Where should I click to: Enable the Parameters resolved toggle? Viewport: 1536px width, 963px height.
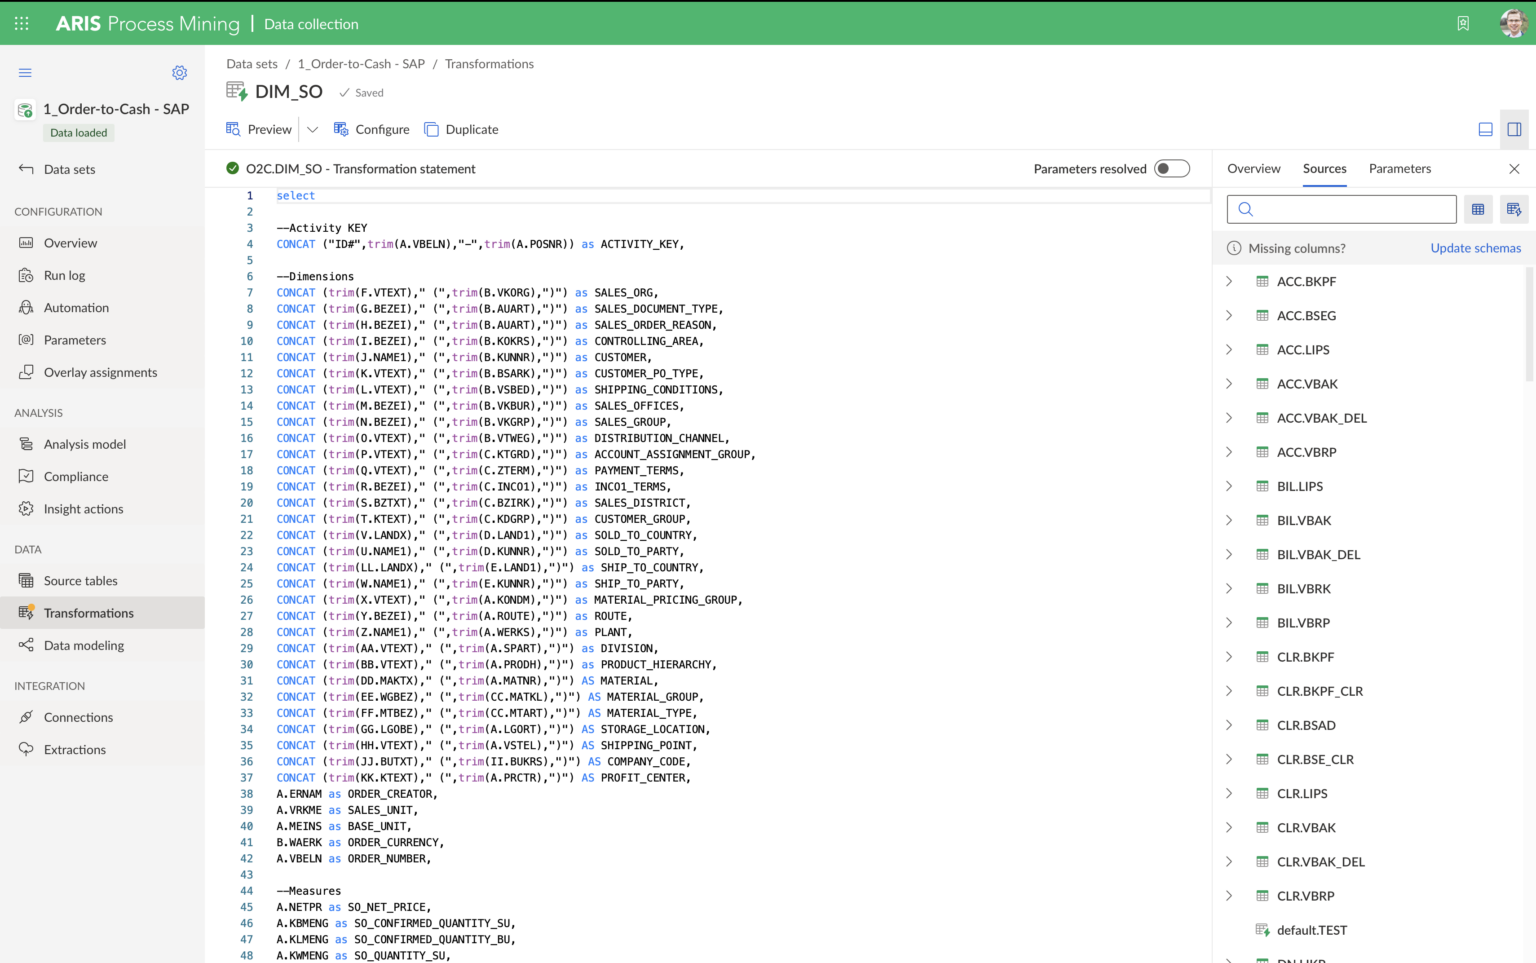(1171, 168)
